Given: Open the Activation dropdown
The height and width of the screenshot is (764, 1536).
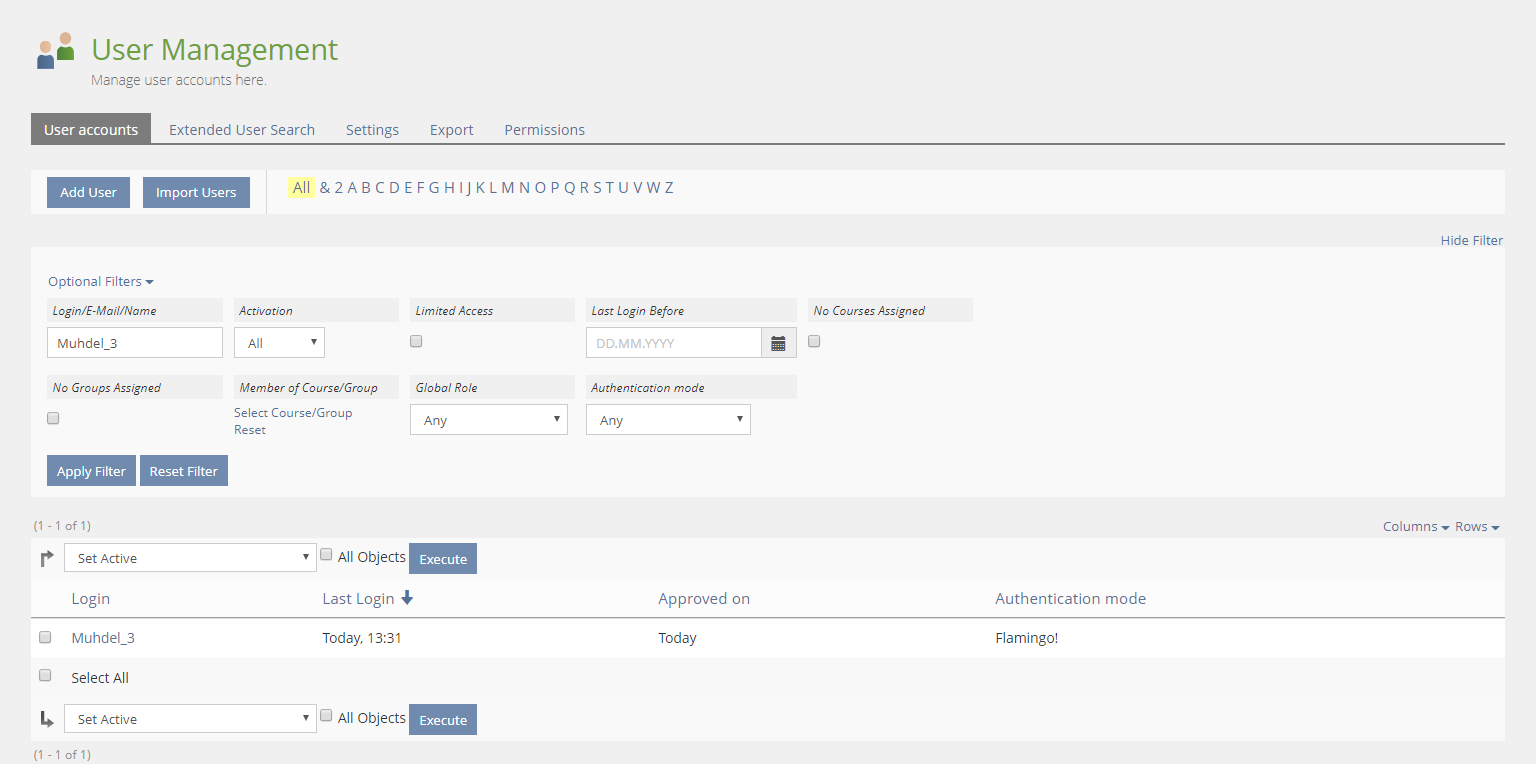Looking at the screenshot, I should tap(279, 343).
